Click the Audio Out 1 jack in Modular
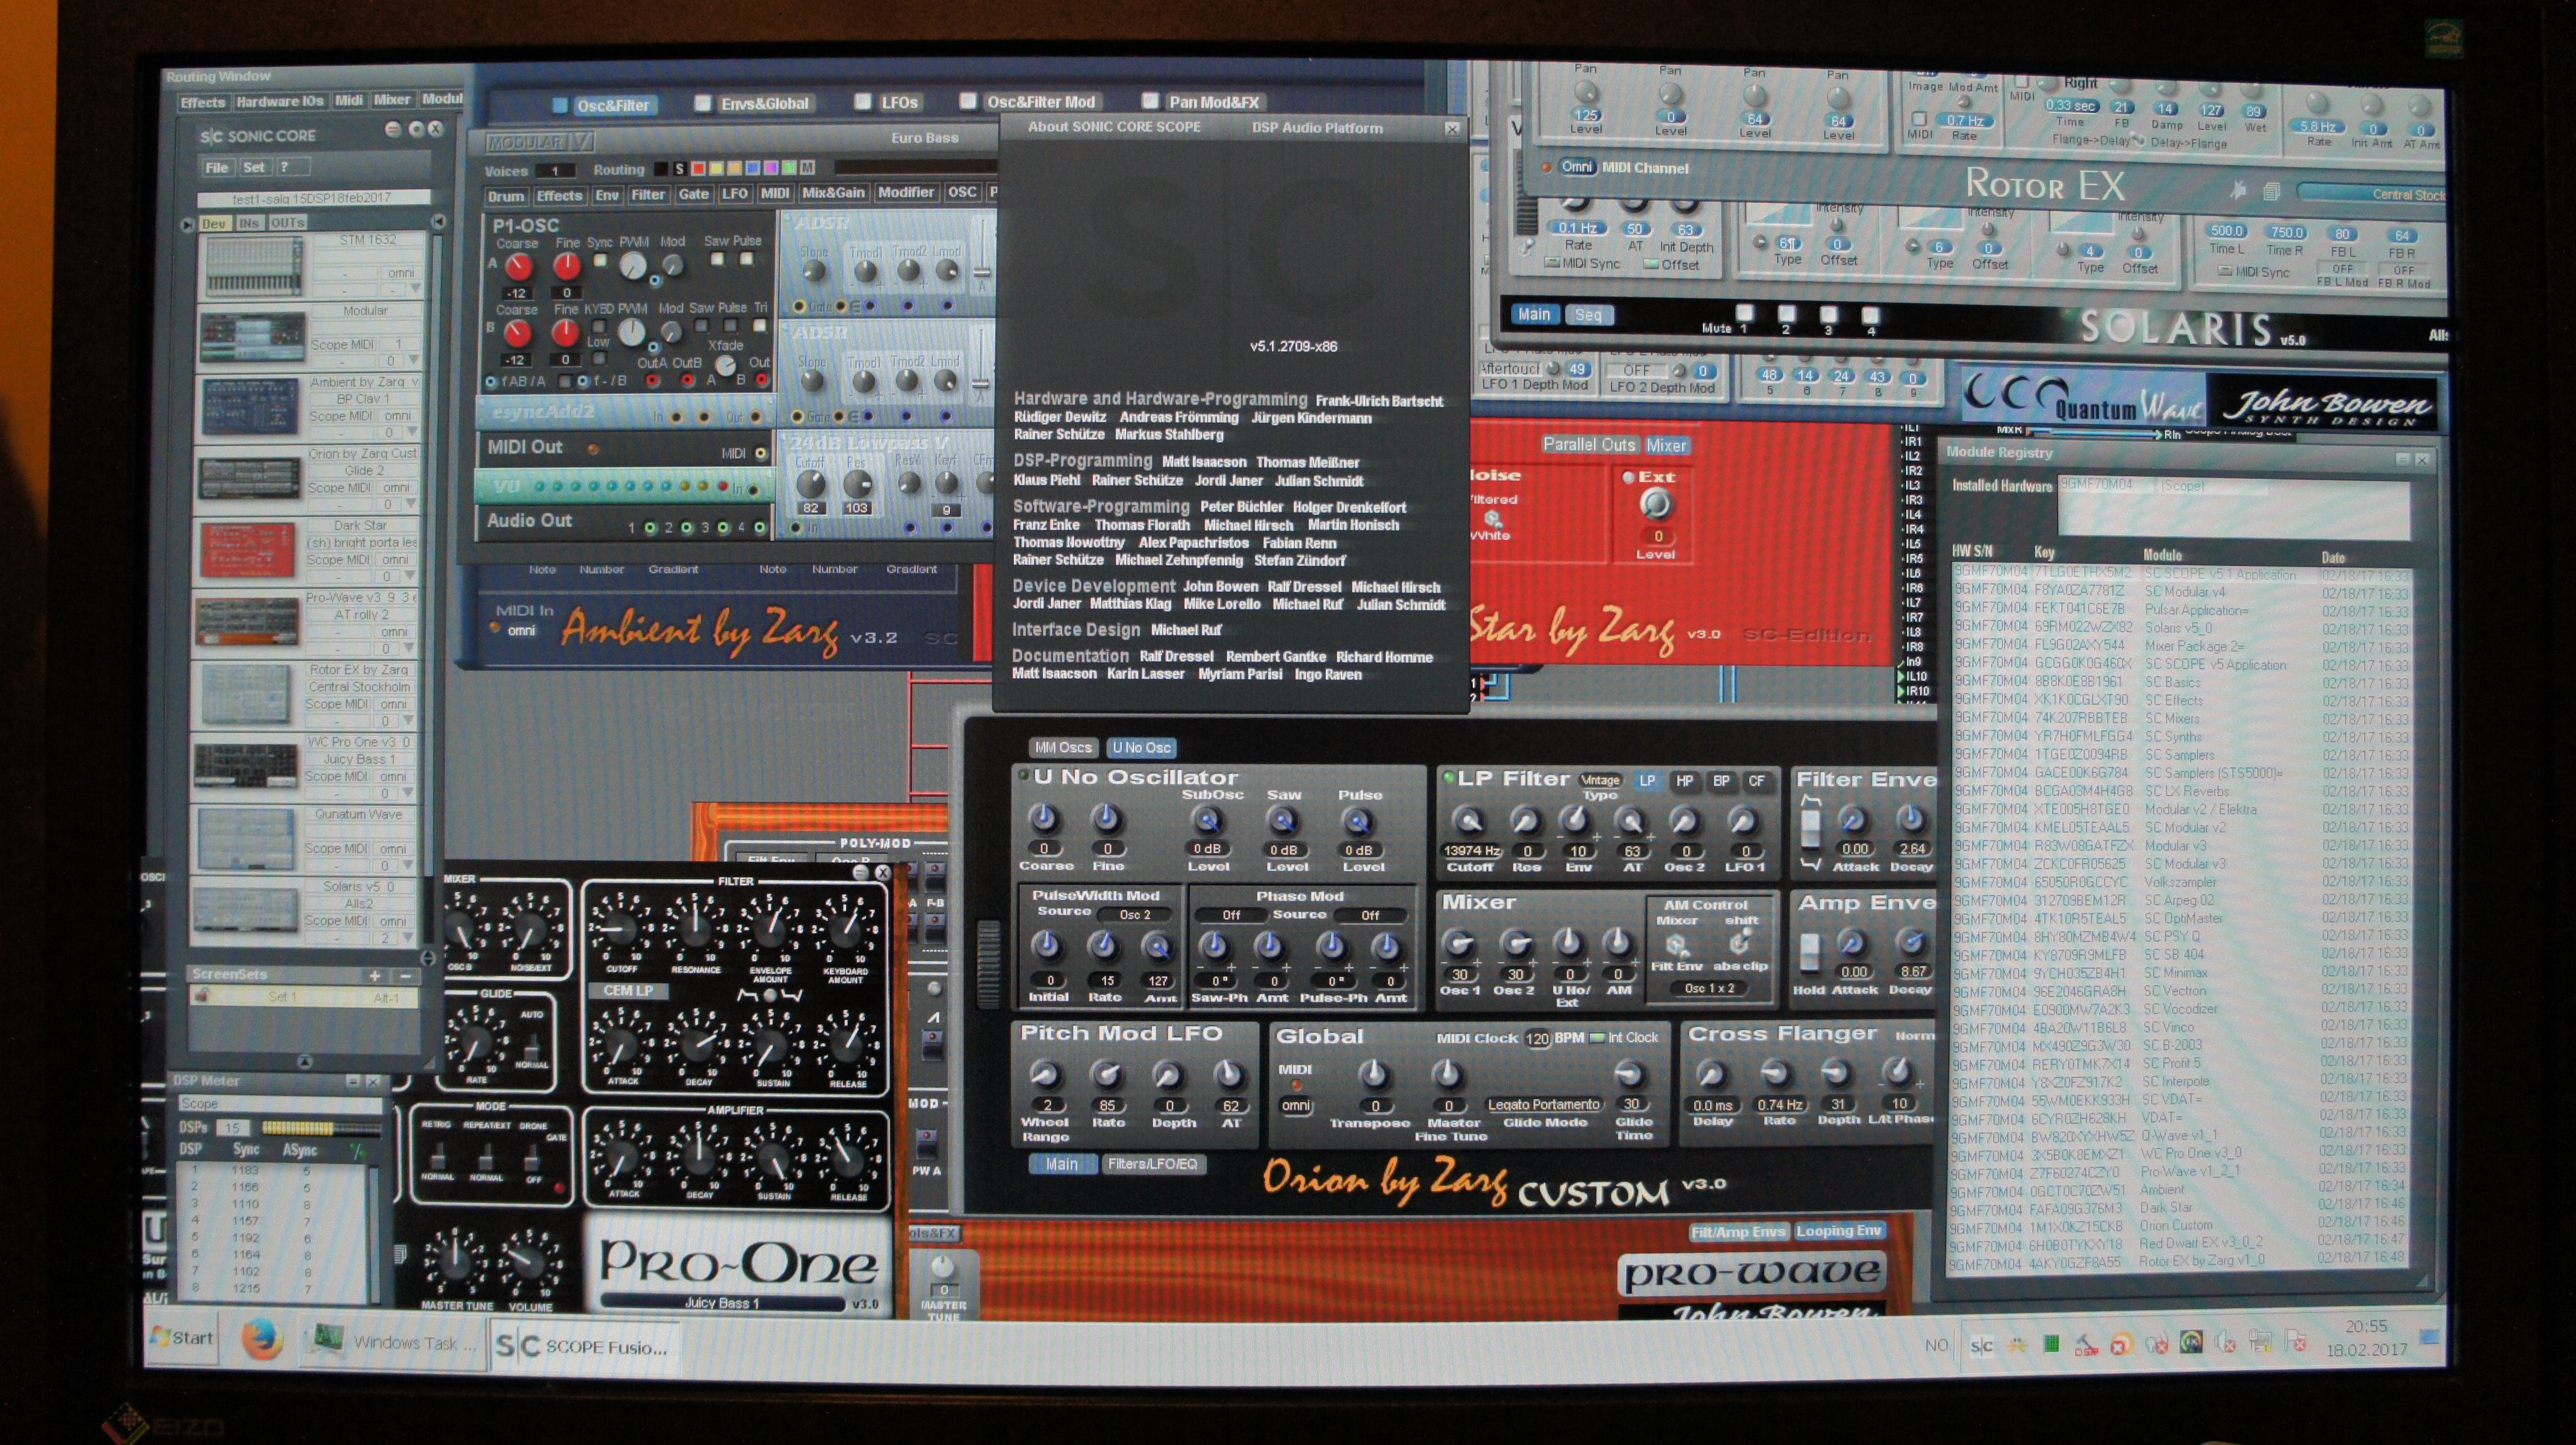This screenshot has height=1445, width=2576. (651, 528)
